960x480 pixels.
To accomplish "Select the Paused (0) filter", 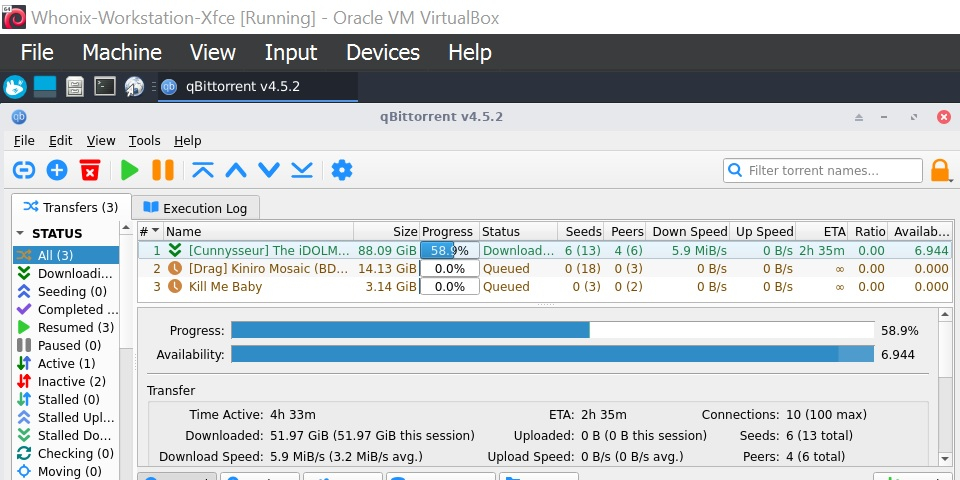I will (x=66, y=345).
